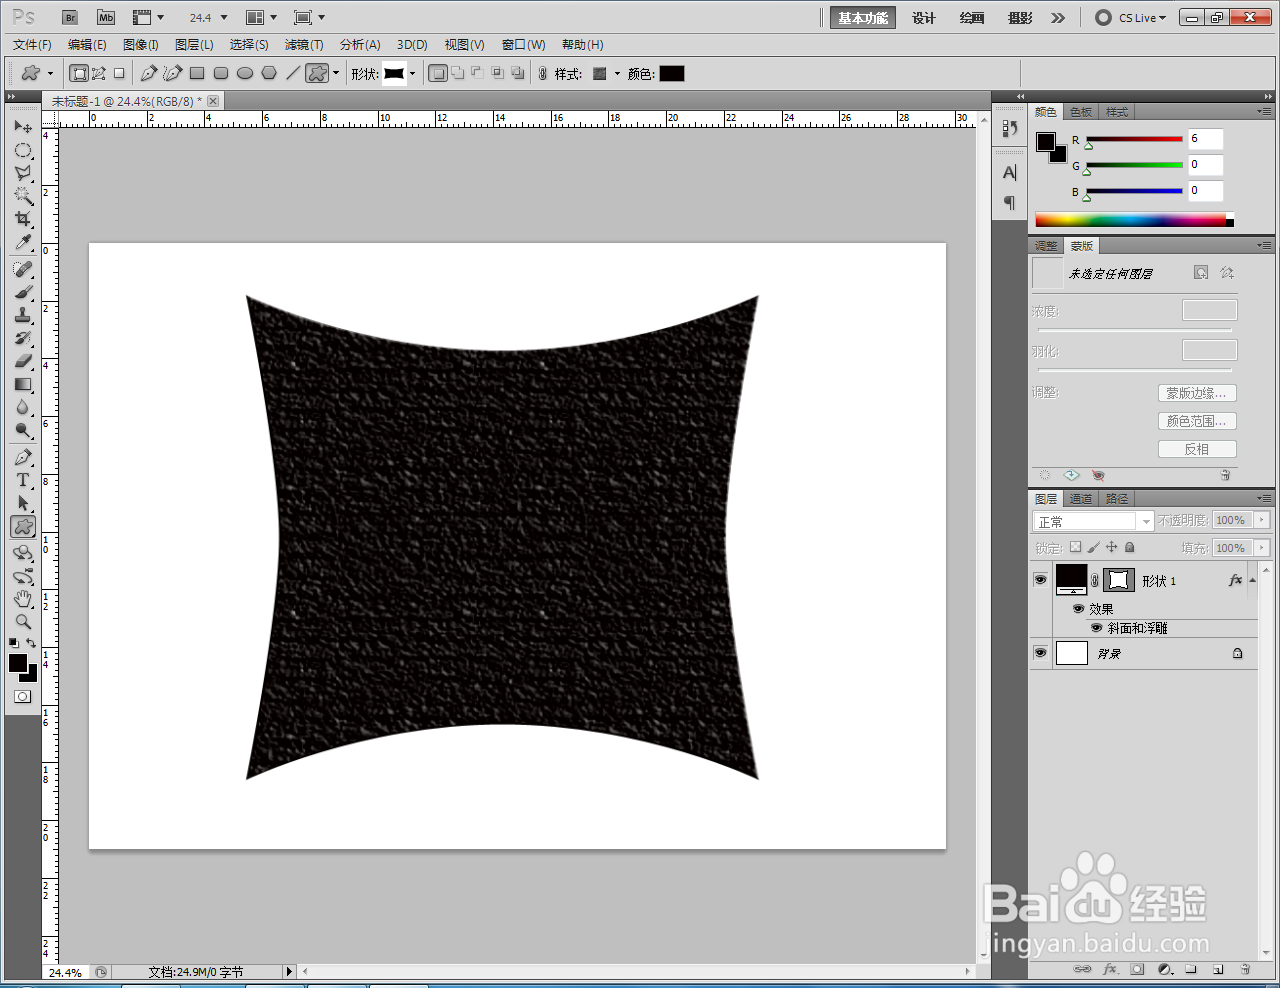Select the Magic Wand tool
Viewport: 1280px width, 988px height.
(x=23, y=196)
